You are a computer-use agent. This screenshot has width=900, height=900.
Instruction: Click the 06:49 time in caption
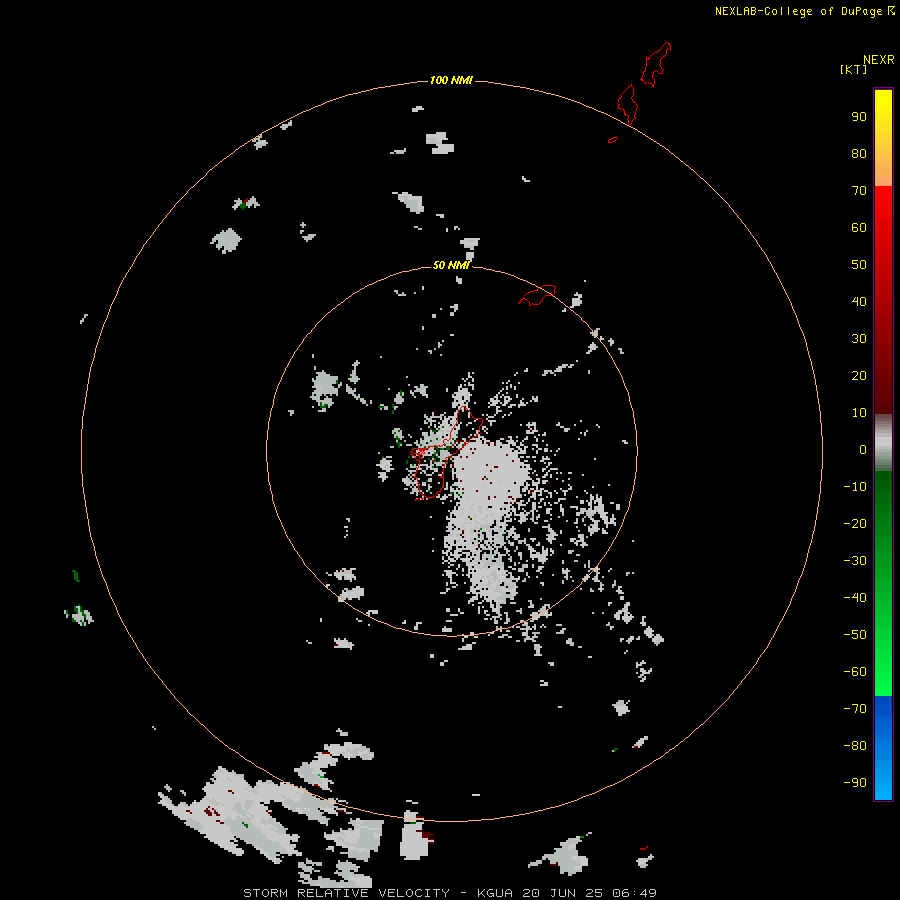[634, 893]
